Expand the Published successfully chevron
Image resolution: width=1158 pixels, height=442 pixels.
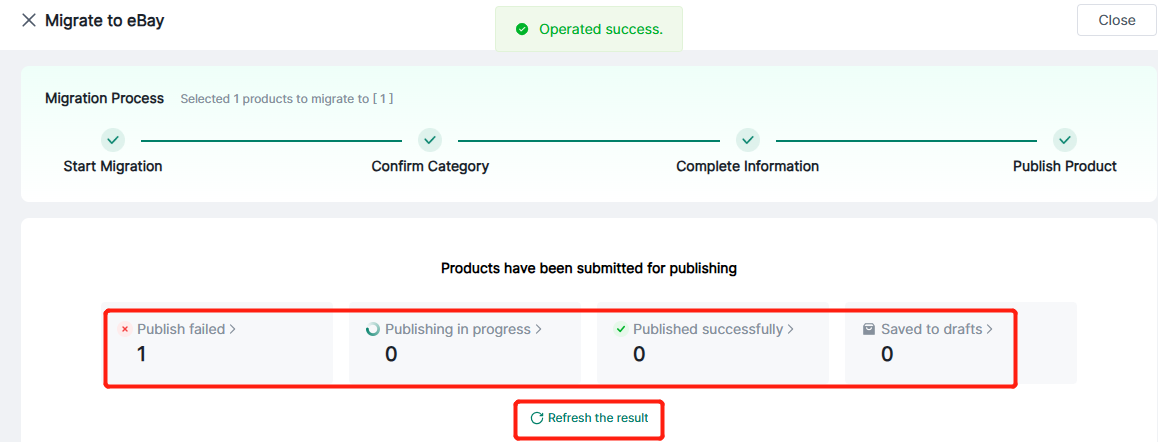coord(791,329)
